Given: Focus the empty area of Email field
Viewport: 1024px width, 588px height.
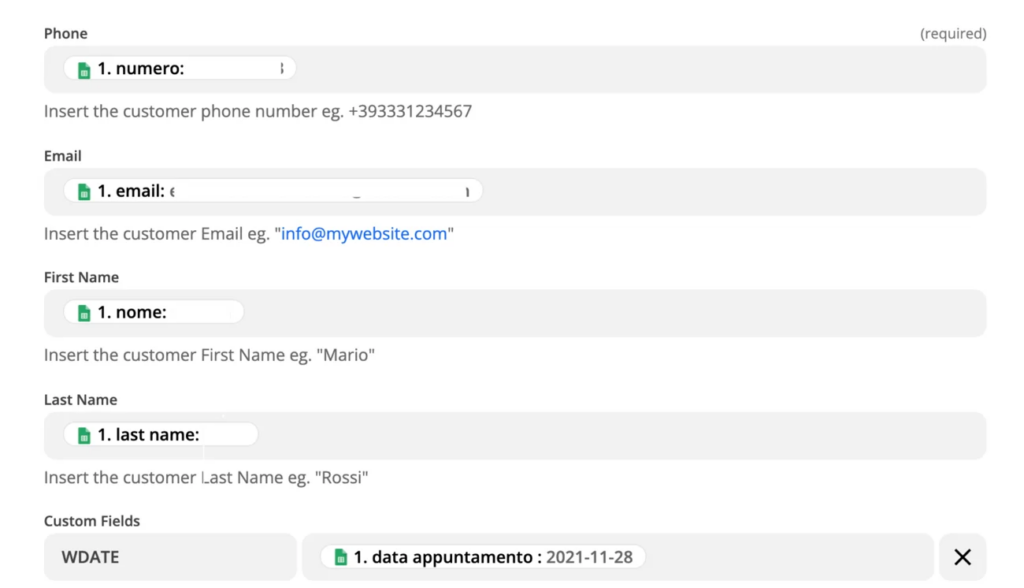Looking at the screenshot, I should [x=730, y=191].
